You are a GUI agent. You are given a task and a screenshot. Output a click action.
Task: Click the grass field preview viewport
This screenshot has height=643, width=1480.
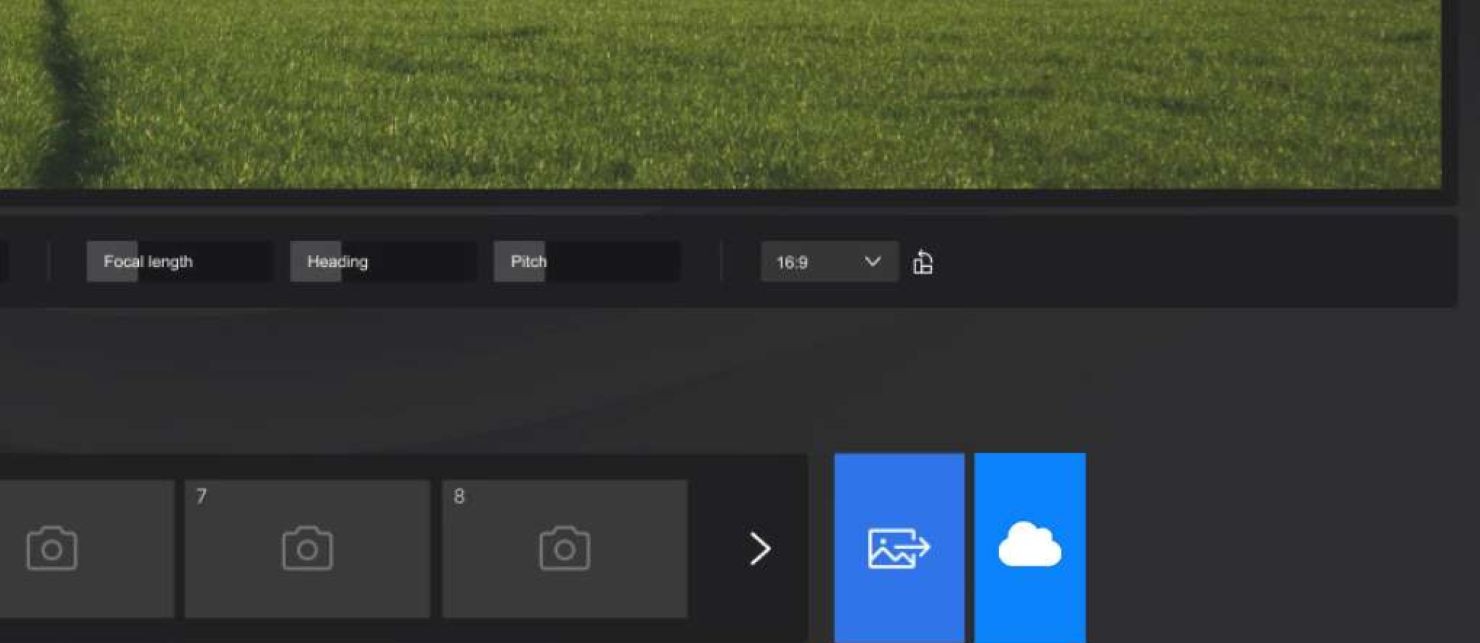720,93
